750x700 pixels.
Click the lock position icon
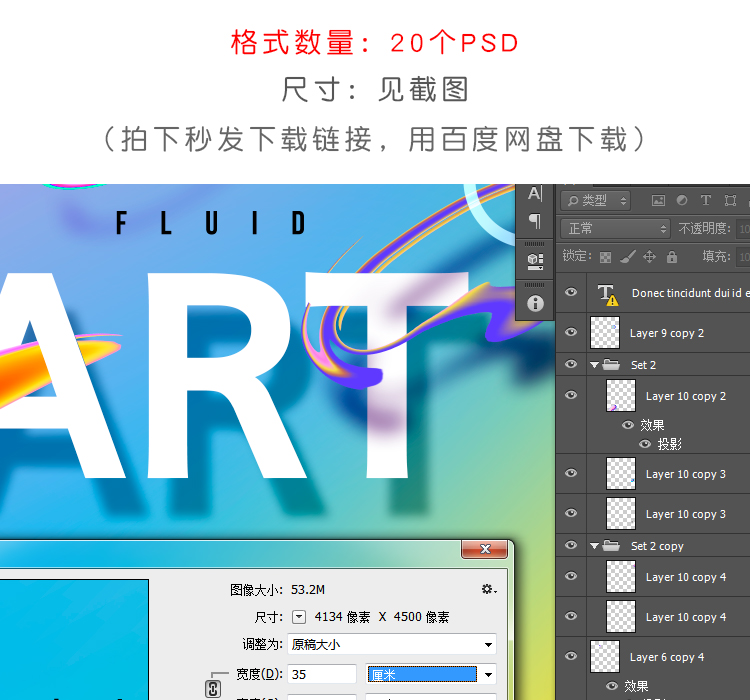point(649,257)
